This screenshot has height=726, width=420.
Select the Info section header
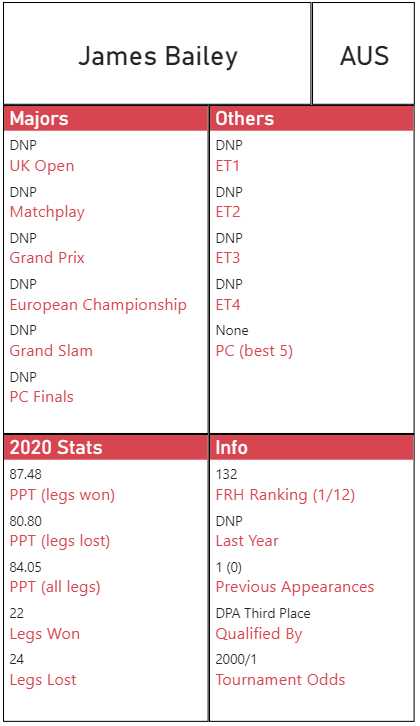(x=312, y=447)
